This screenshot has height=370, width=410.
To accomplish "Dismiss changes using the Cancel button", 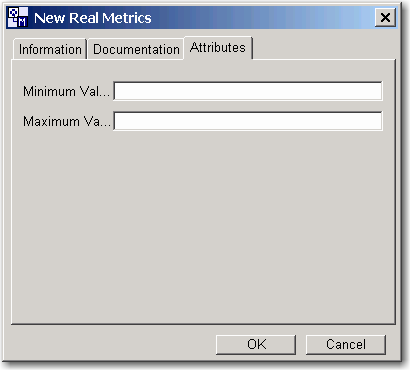I will pos(346,344).
